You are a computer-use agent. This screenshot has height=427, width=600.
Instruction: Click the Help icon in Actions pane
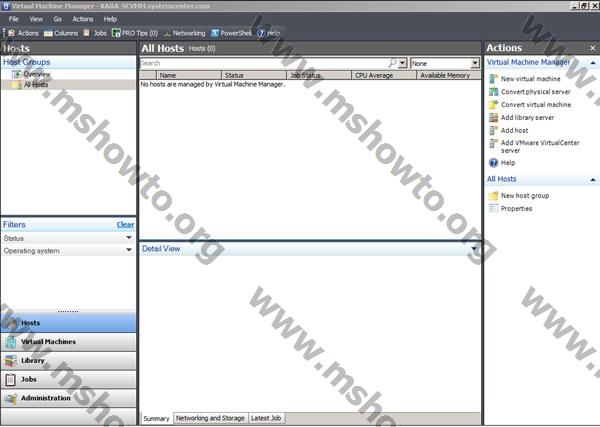[x=494, y=163]
